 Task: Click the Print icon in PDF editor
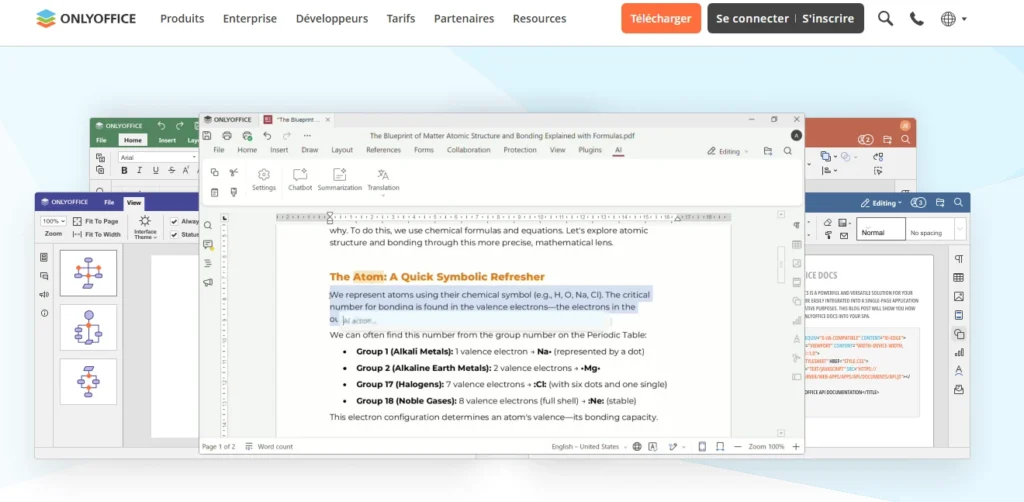pos(227,136)
